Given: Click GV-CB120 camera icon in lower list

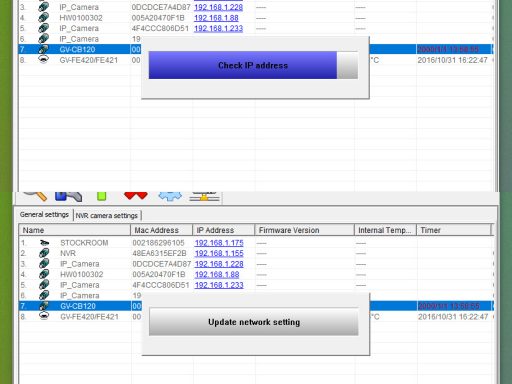Looking at the screenshot, I should point(44,306).
